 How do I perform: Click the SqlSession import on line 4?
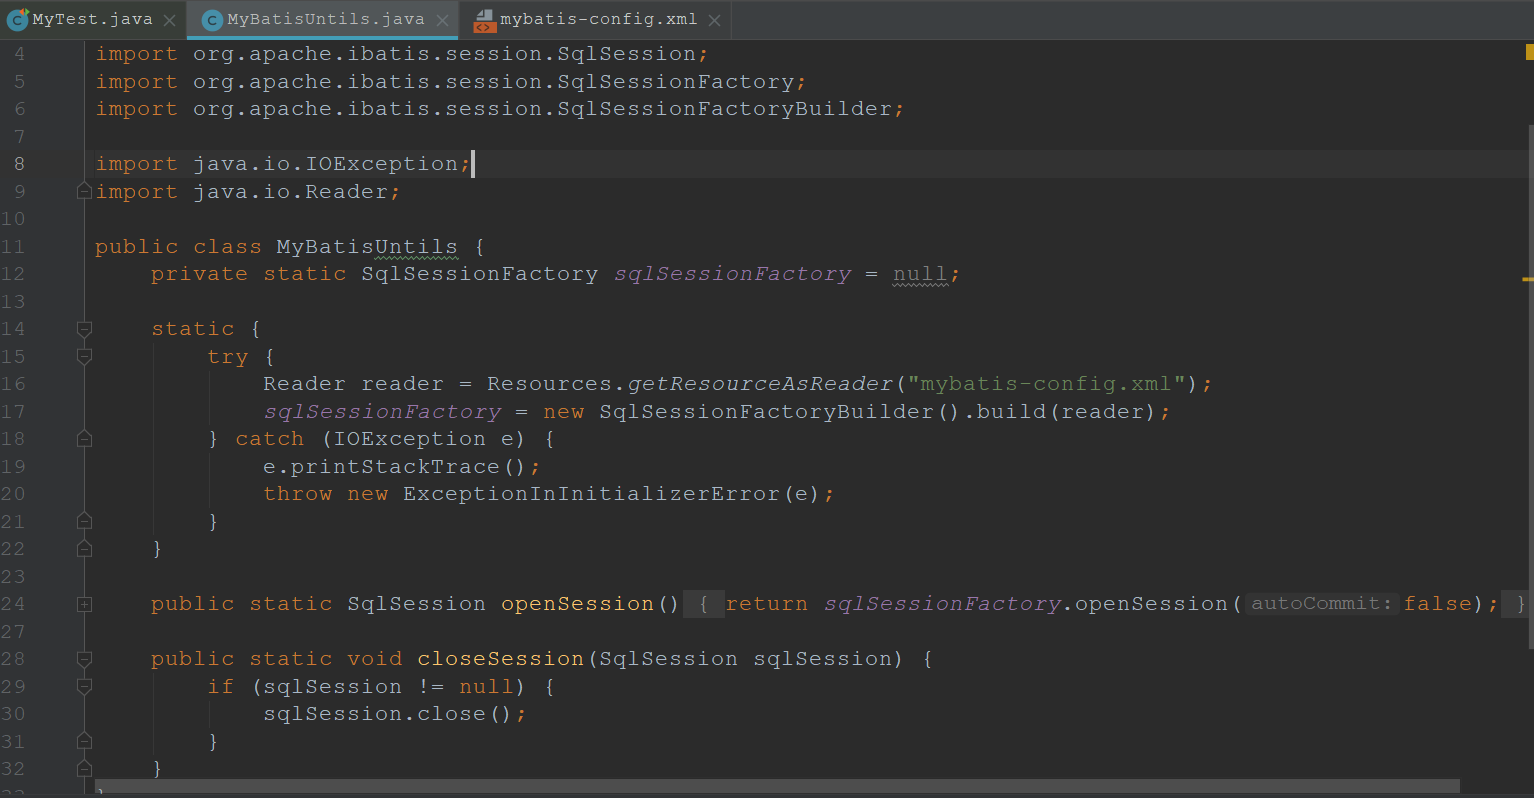click(x=444, y=54)
